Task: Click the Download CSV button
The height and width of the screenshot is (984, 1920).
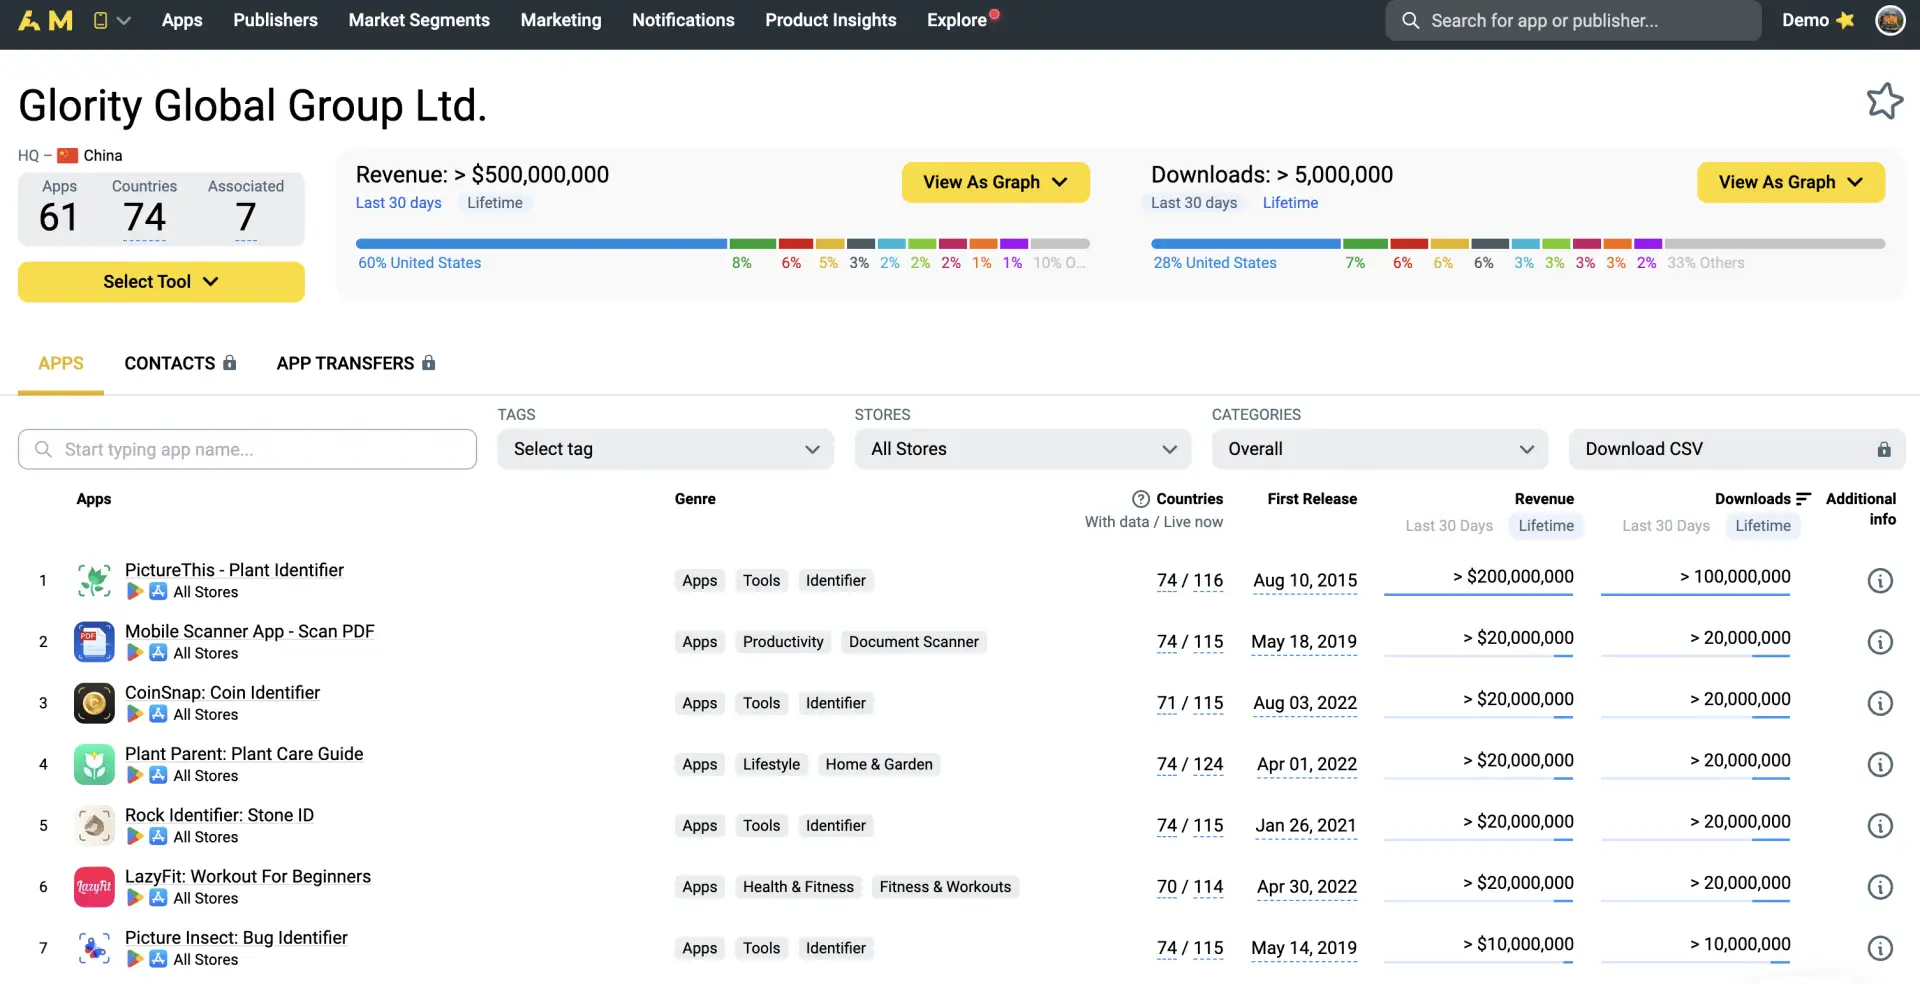Action: coord(1737,450)
